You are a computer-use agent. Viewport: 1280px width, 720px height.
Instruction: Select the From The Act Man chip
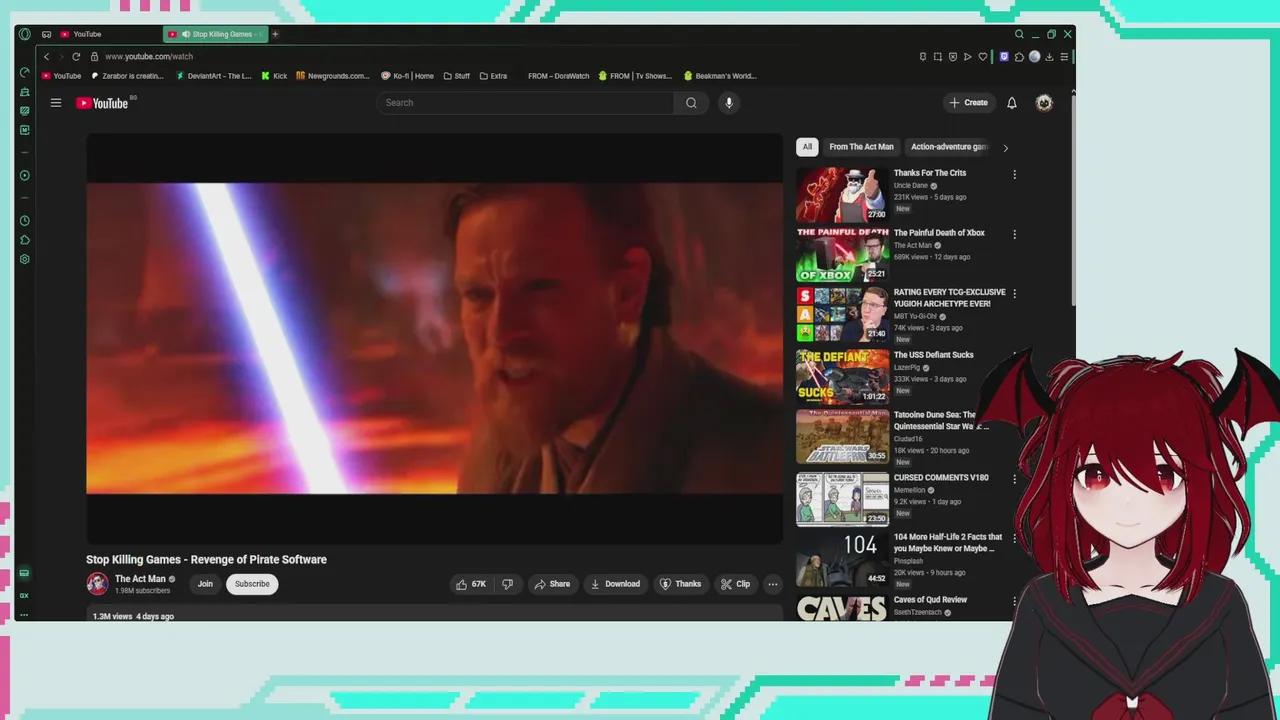pos(861,147)
